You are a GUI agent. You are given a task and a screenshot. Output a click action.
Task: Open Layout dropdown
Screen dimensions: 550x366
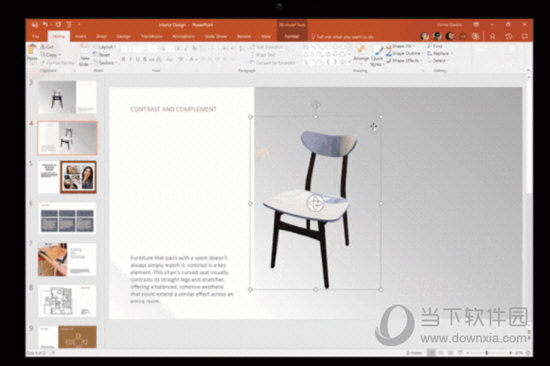[105, 47]
